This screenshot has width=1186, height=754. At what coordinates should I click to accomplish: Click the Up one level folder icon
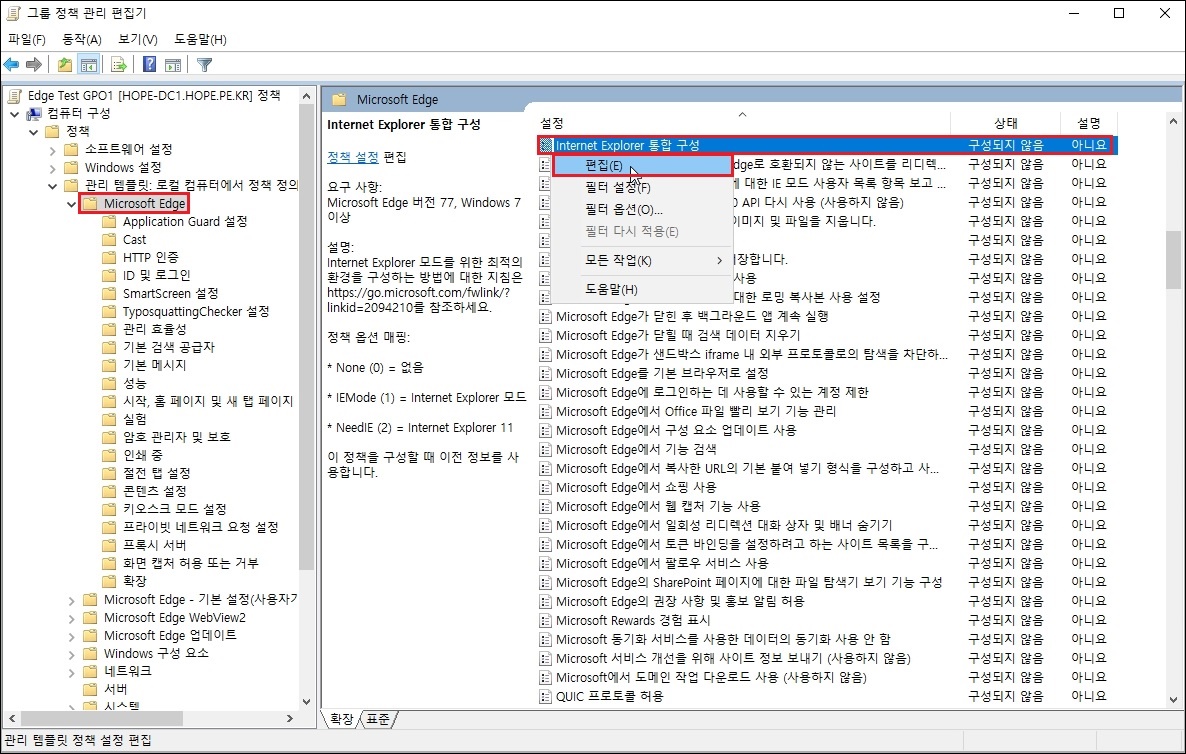(65, 65)
